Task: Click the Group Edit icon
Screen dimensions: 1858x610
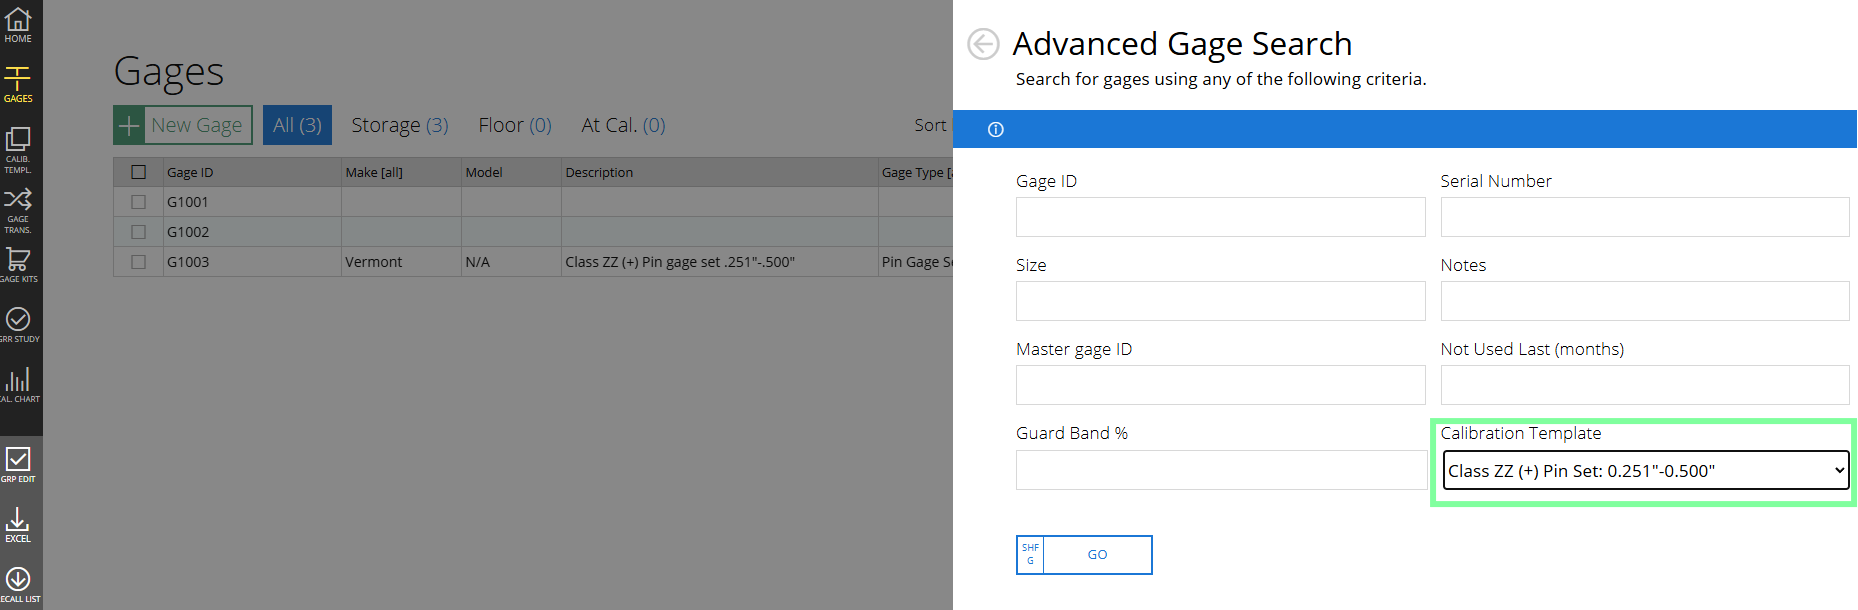Action: click(18, 464)
